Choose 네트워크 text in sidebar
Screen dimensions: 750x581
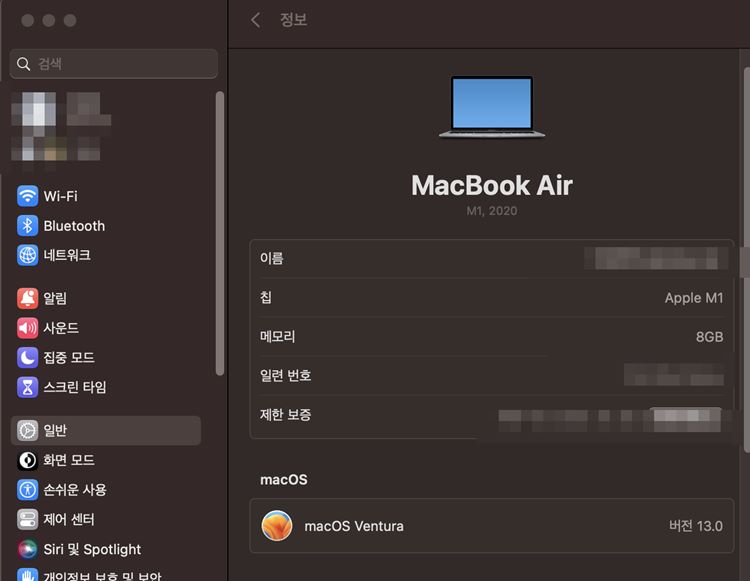[67, 255]
